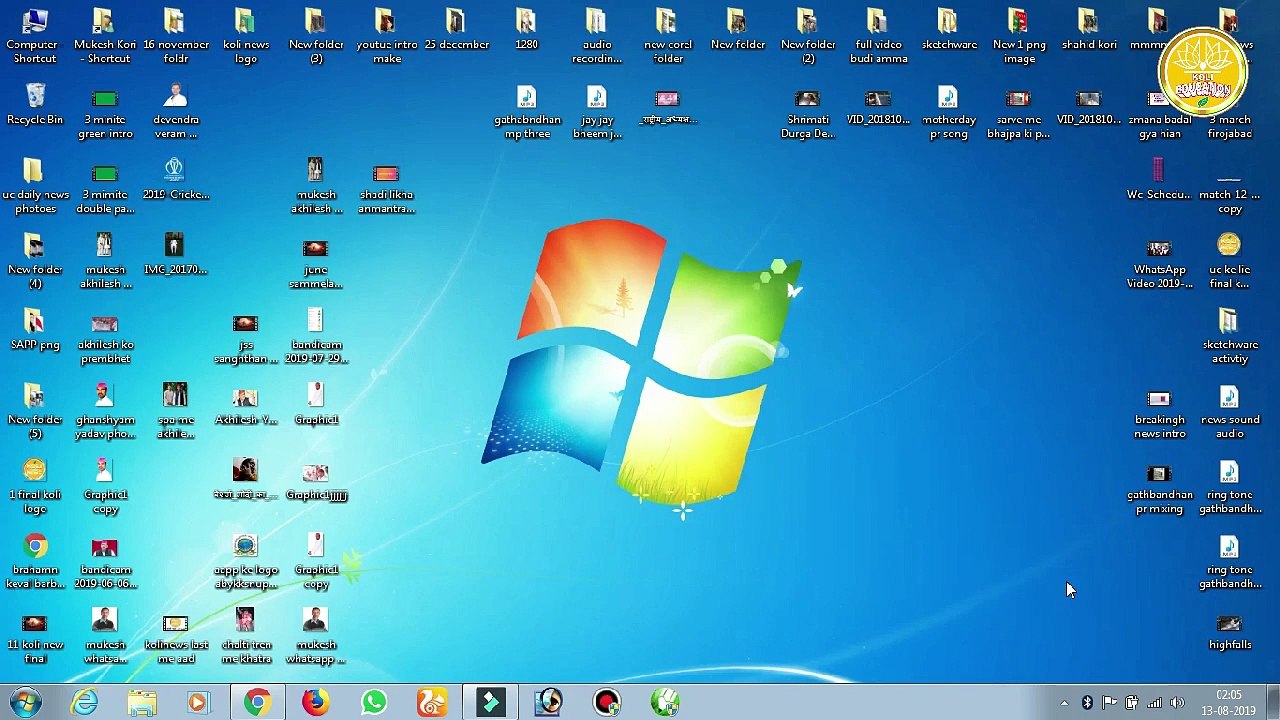1280x720 pixels.
Task: Select the Recycle Bin icon
Action: pyautogui.click(x=35, y=105)
